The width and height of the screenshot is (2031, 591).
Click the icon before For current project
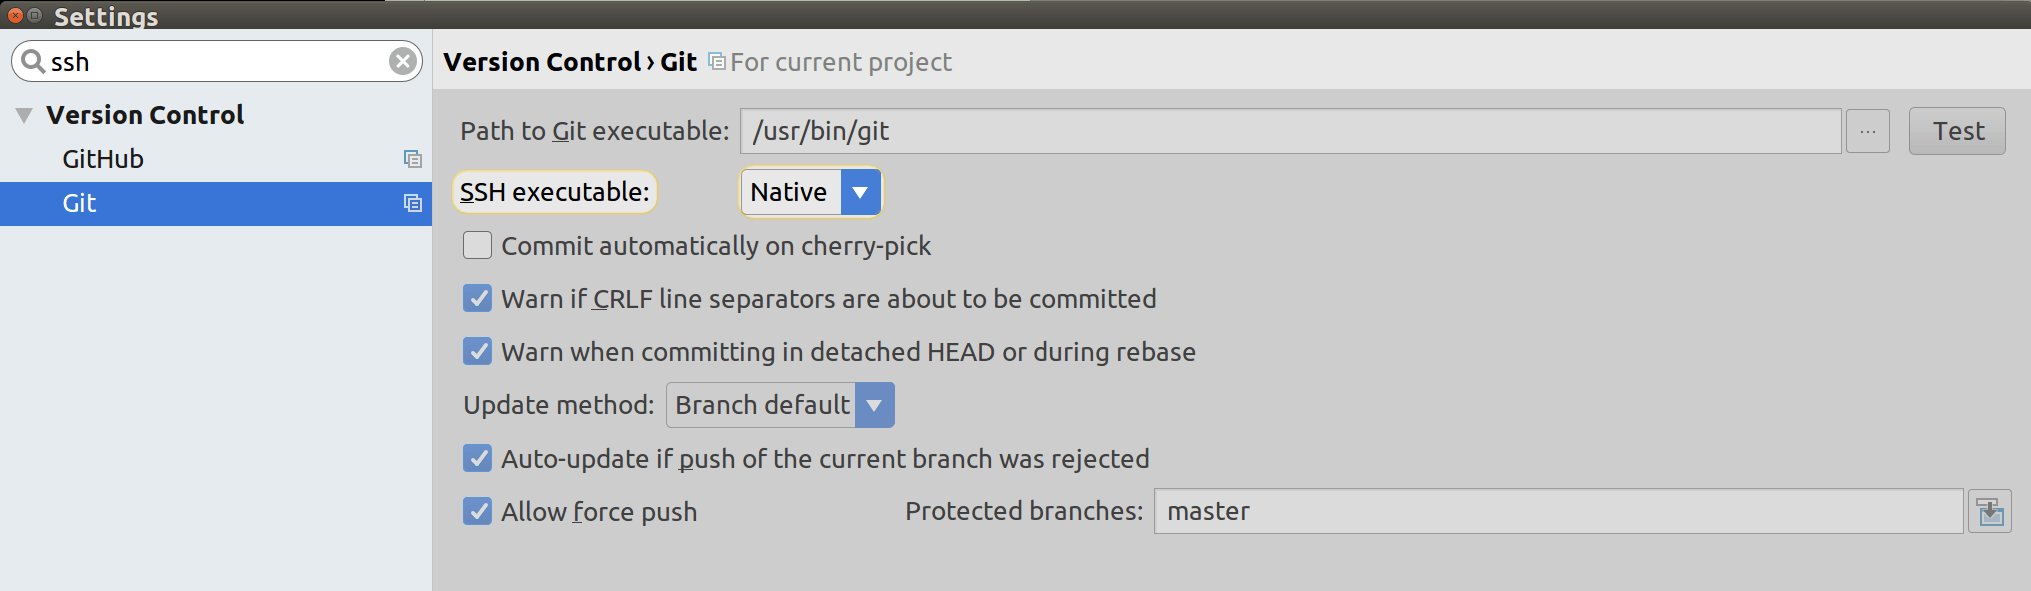(x=717, y=62)
